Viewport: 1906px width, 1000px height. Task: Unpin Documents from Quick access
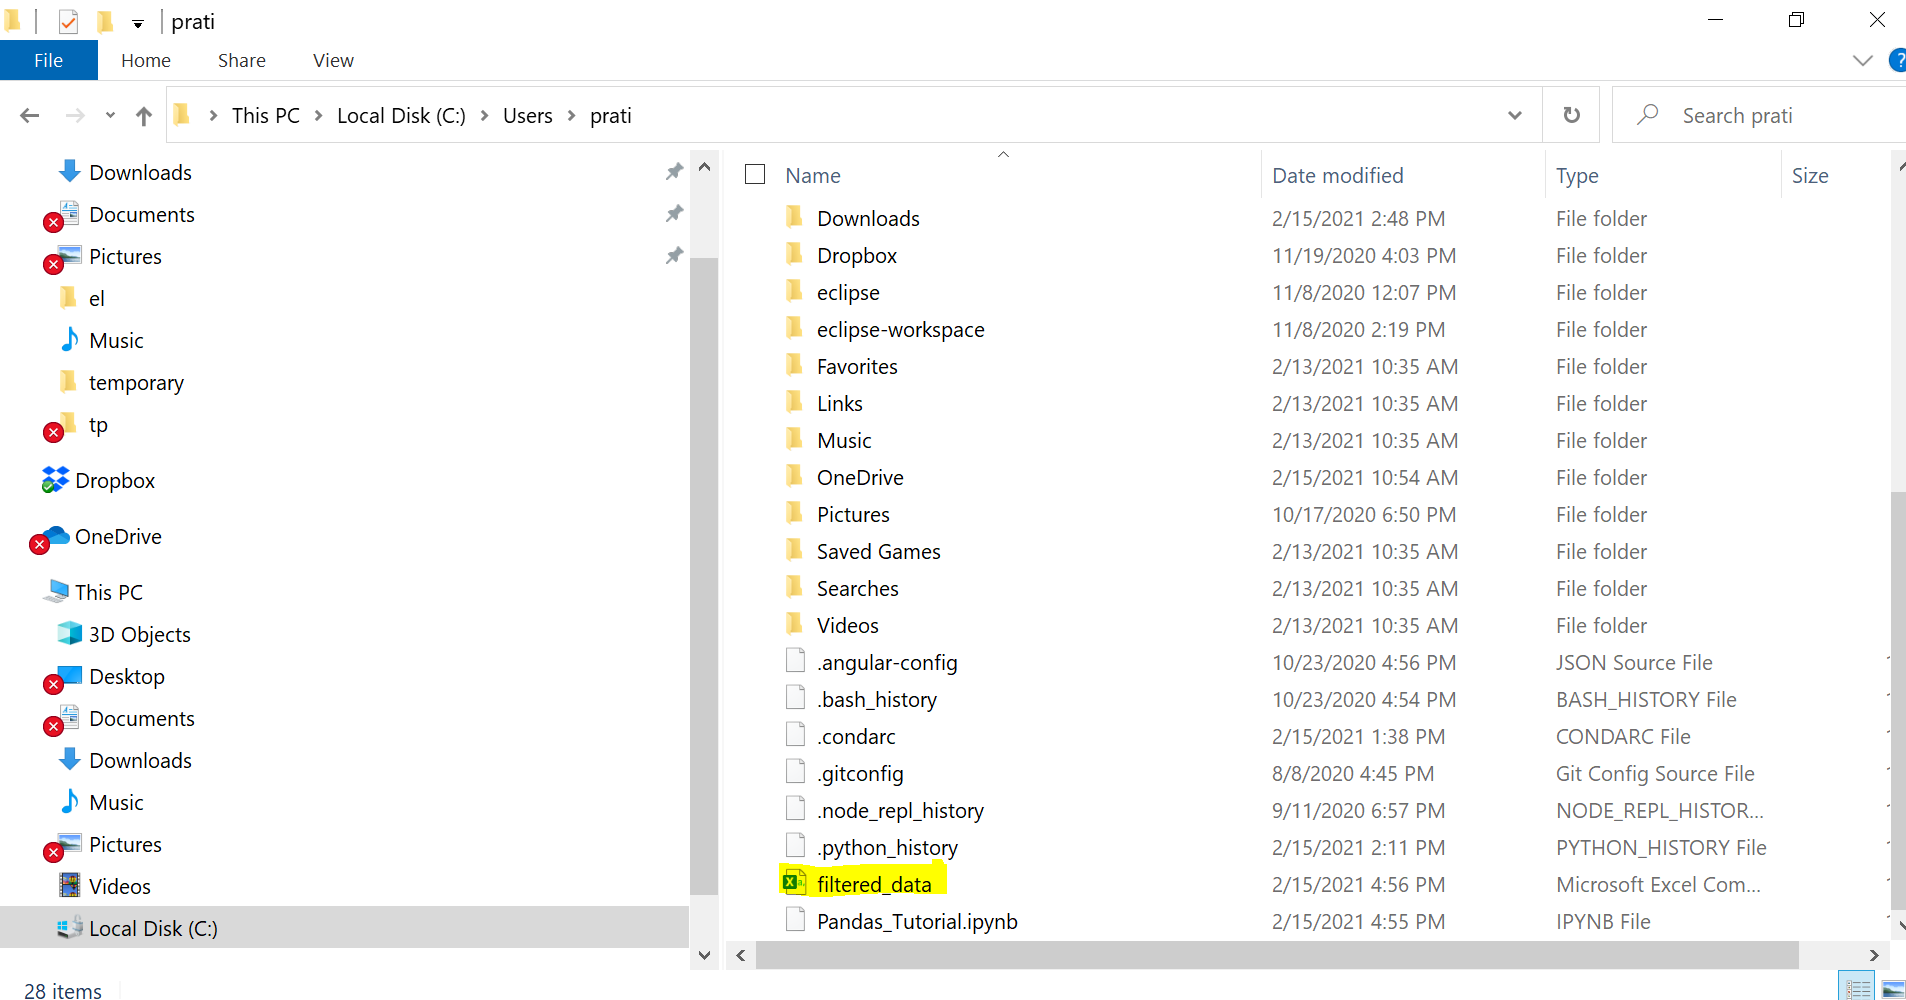pos(675,214)
